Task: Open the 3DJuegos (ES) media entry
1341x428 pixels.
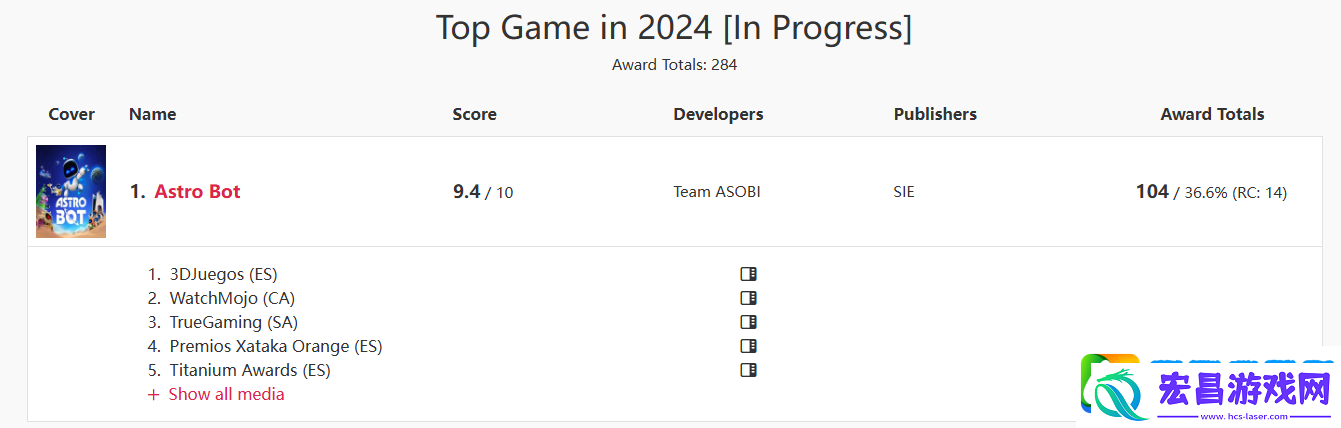Action: pos(223,274)
